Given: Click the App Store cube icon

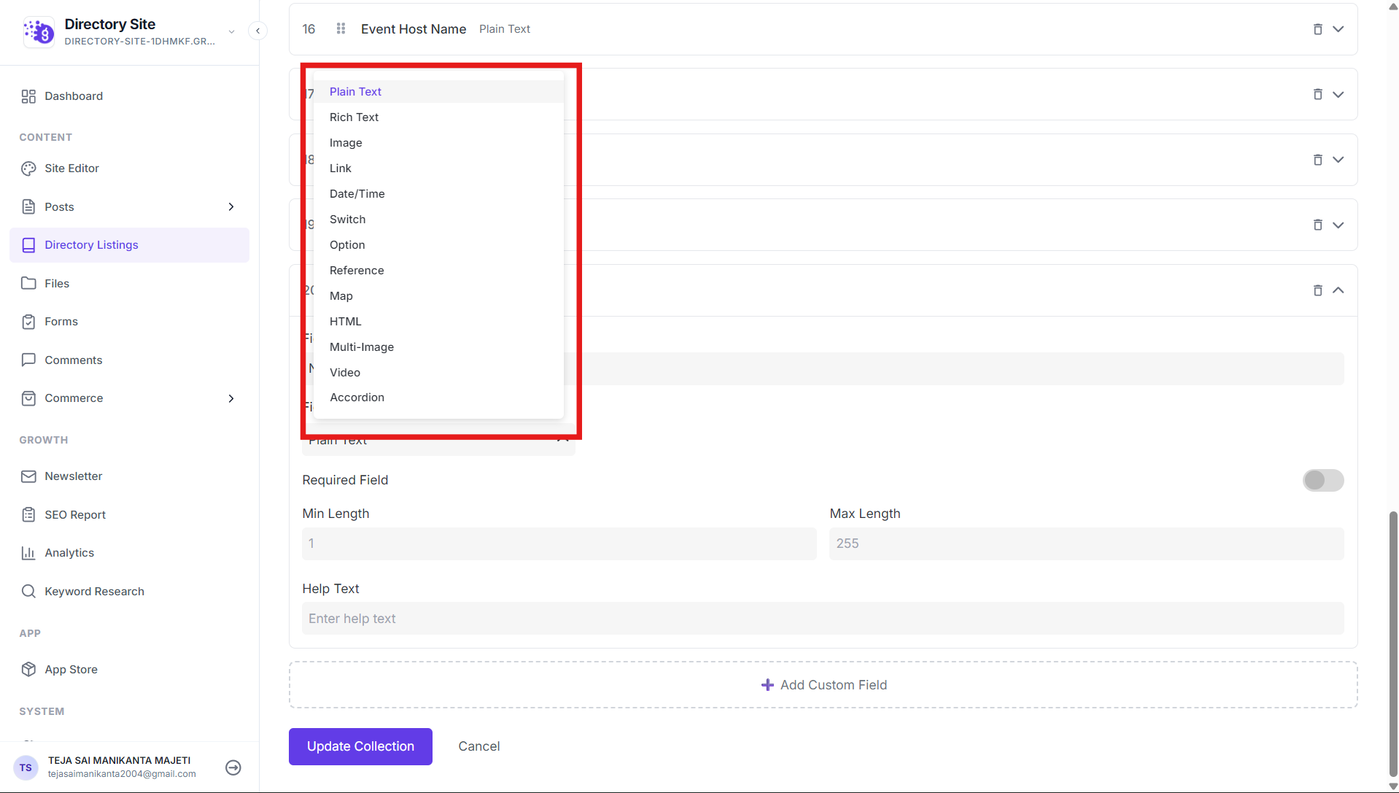Looking at the screenshot, I should (28, 669).
